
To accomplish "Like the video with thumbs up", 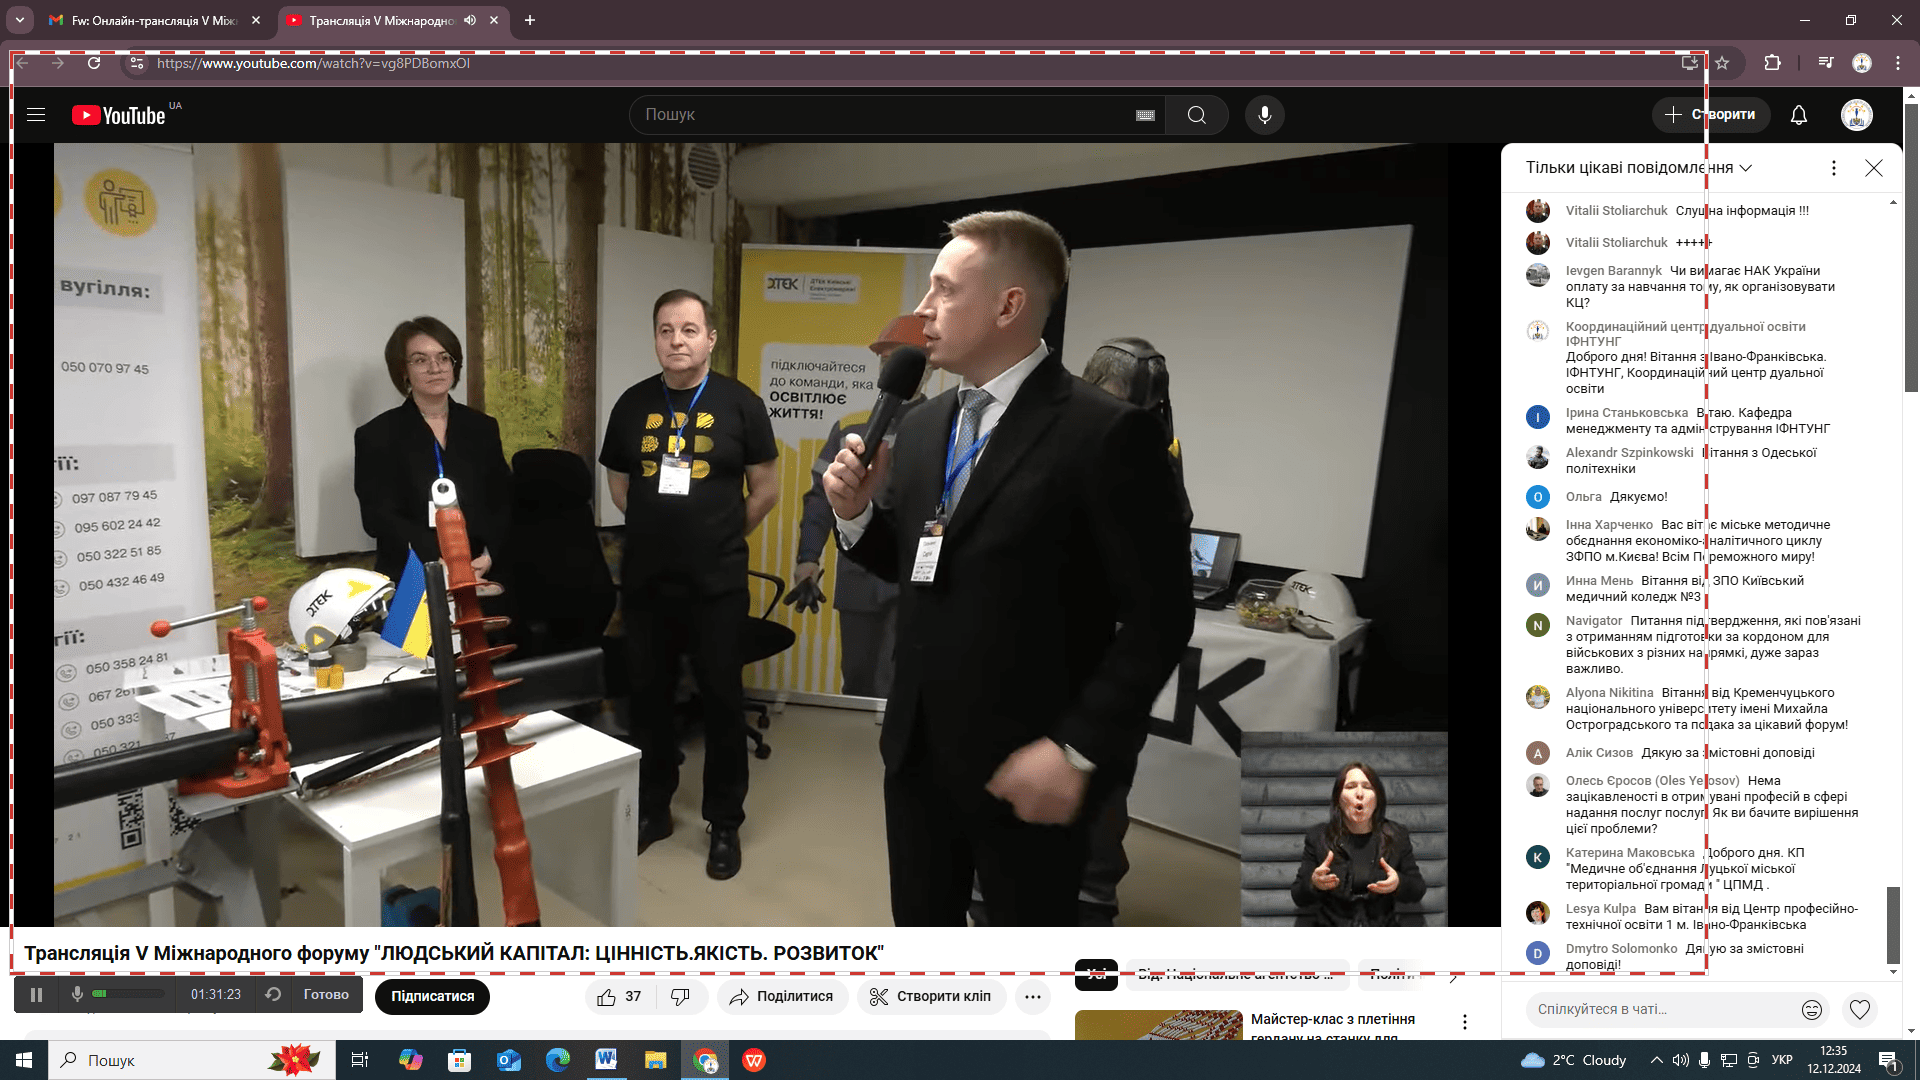I will coord(607,997).
